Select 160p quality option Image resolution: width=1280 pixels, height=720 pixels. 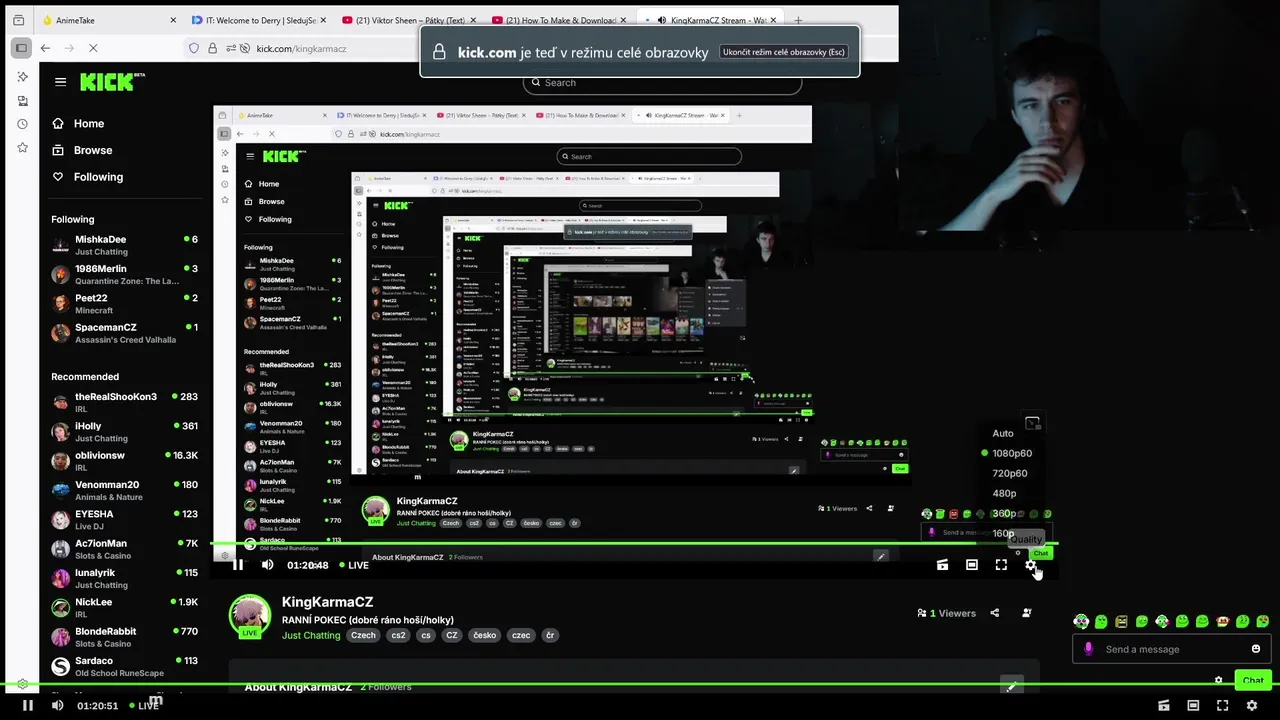point(1003,533)
